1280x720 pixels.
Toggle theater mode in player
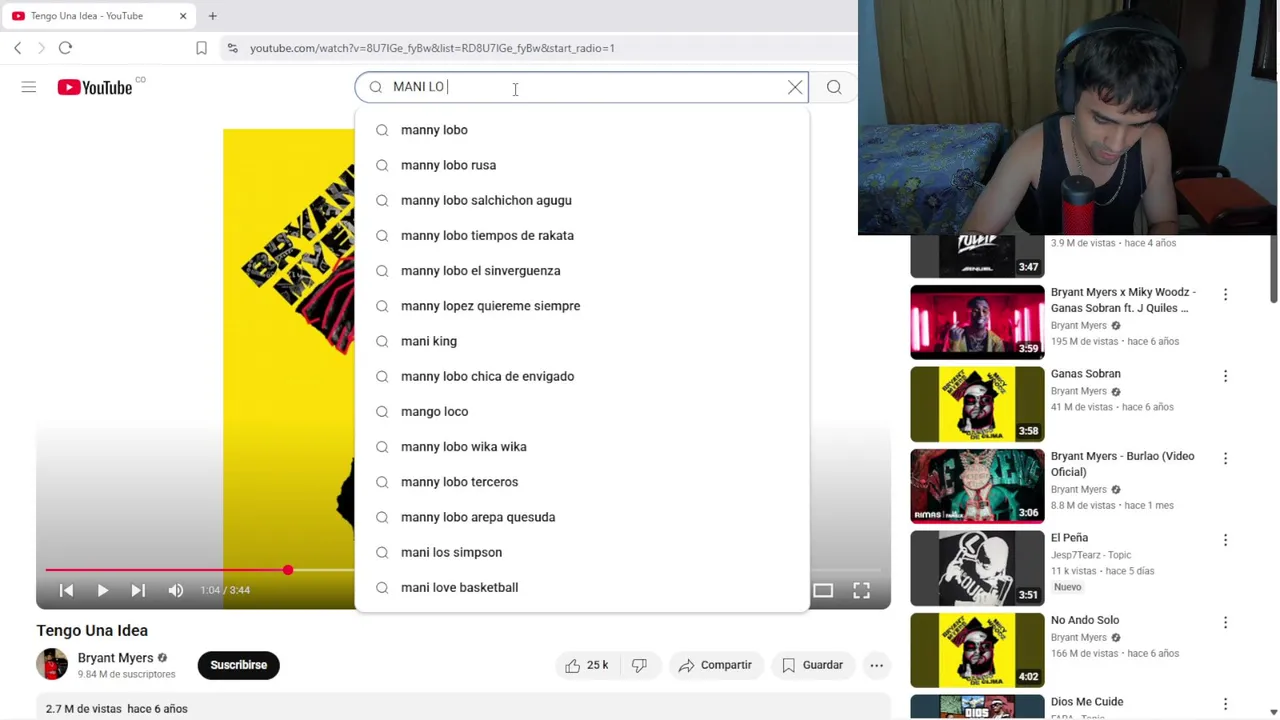tap(823, 590)
